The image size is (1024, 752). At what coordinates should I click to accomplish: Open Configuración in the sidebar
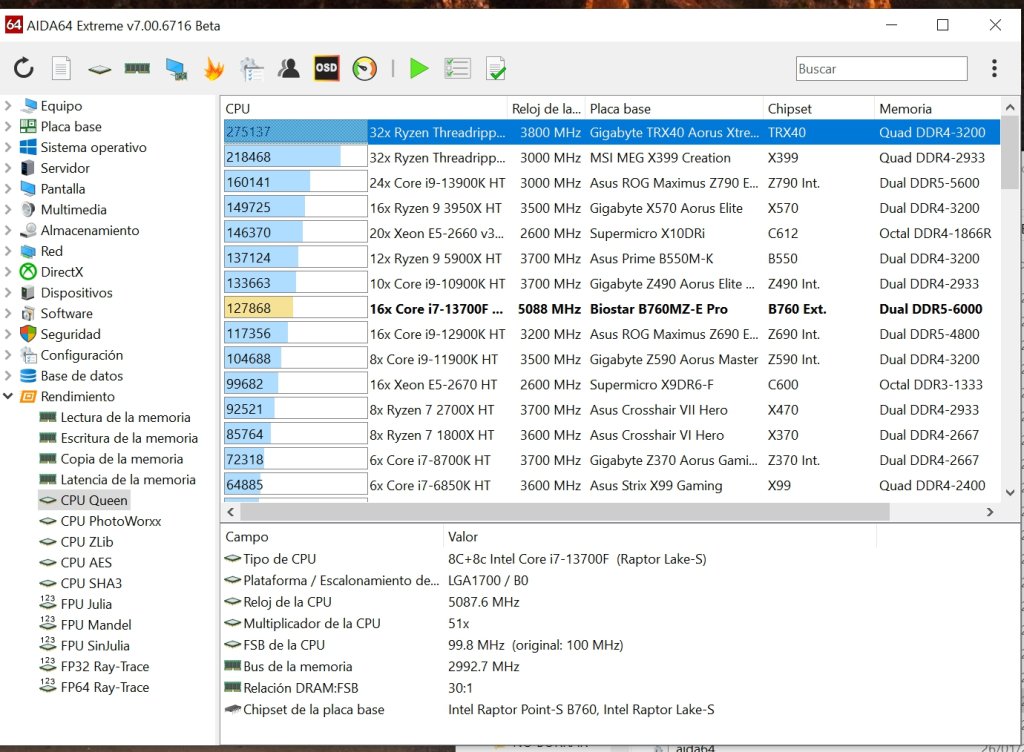tap(82, 355)
